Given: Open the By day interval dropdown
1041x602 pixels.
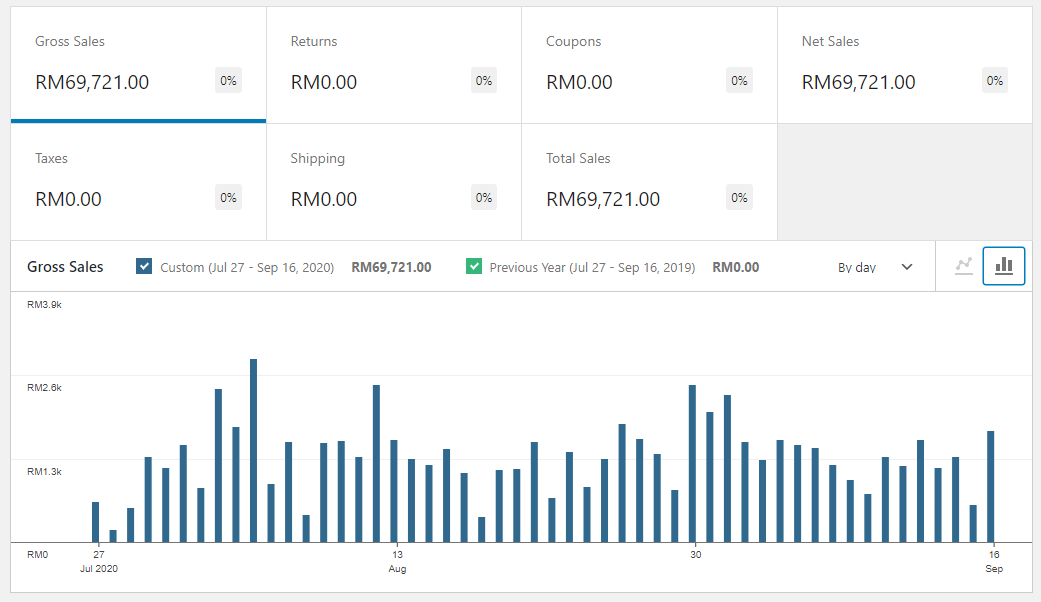Looking at the screenshot, I should click(x=875, y=267).
